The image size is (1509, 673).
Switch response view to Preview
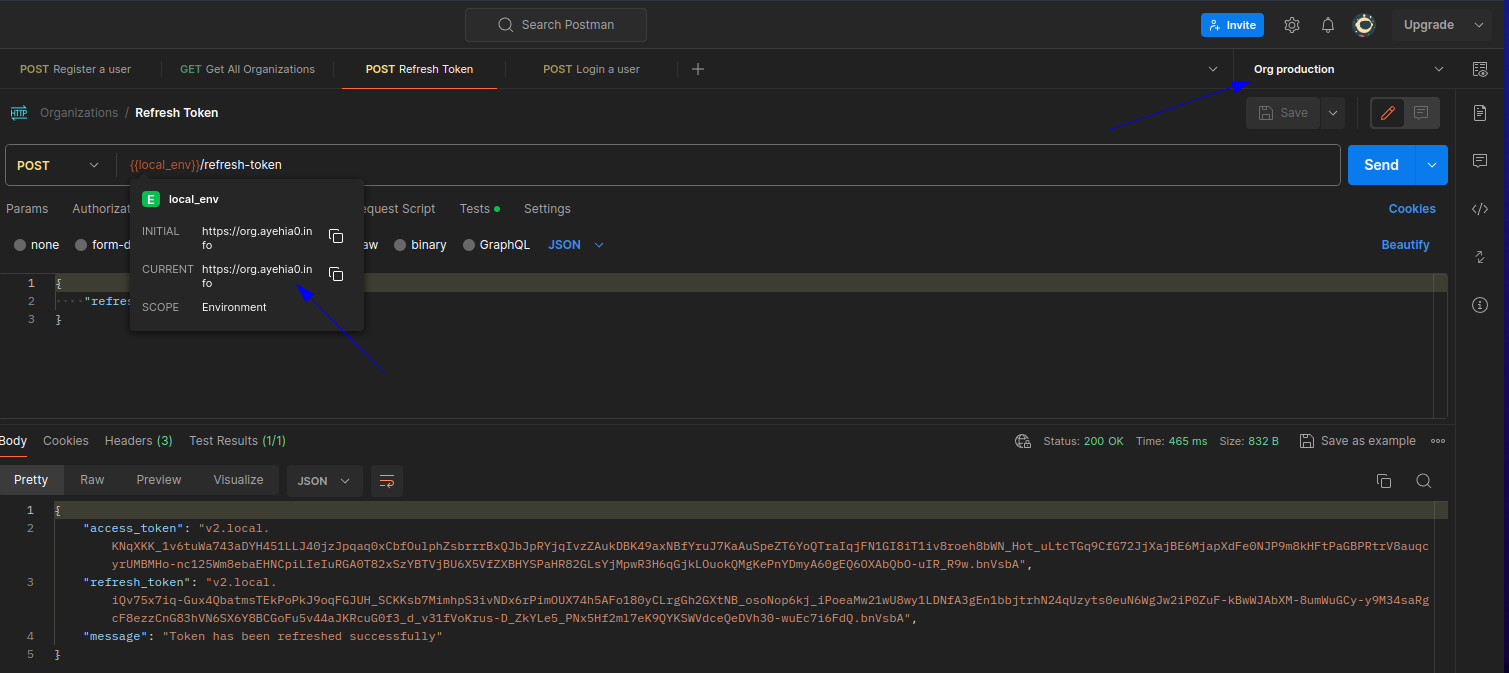[159, 480]
